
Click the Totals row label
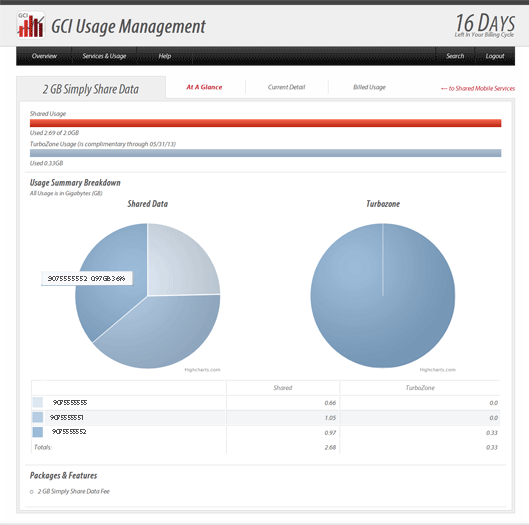click(43, 447)
